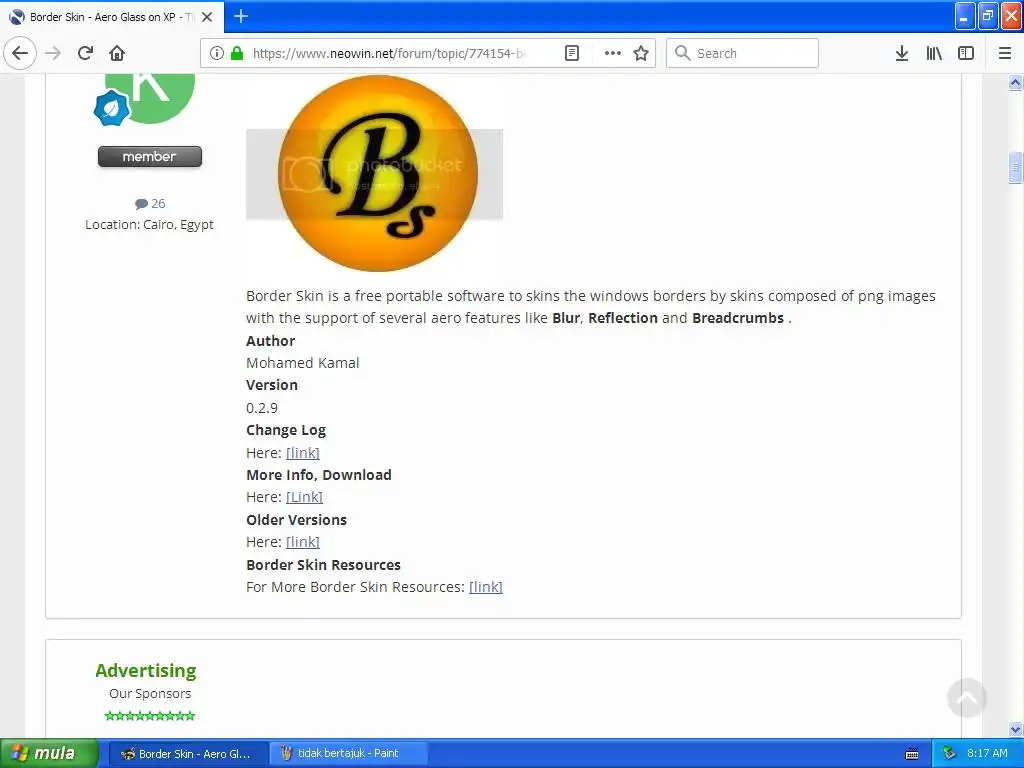Click the blue rank badge on avatar
Screen dimensions: 1024x768
112,108
